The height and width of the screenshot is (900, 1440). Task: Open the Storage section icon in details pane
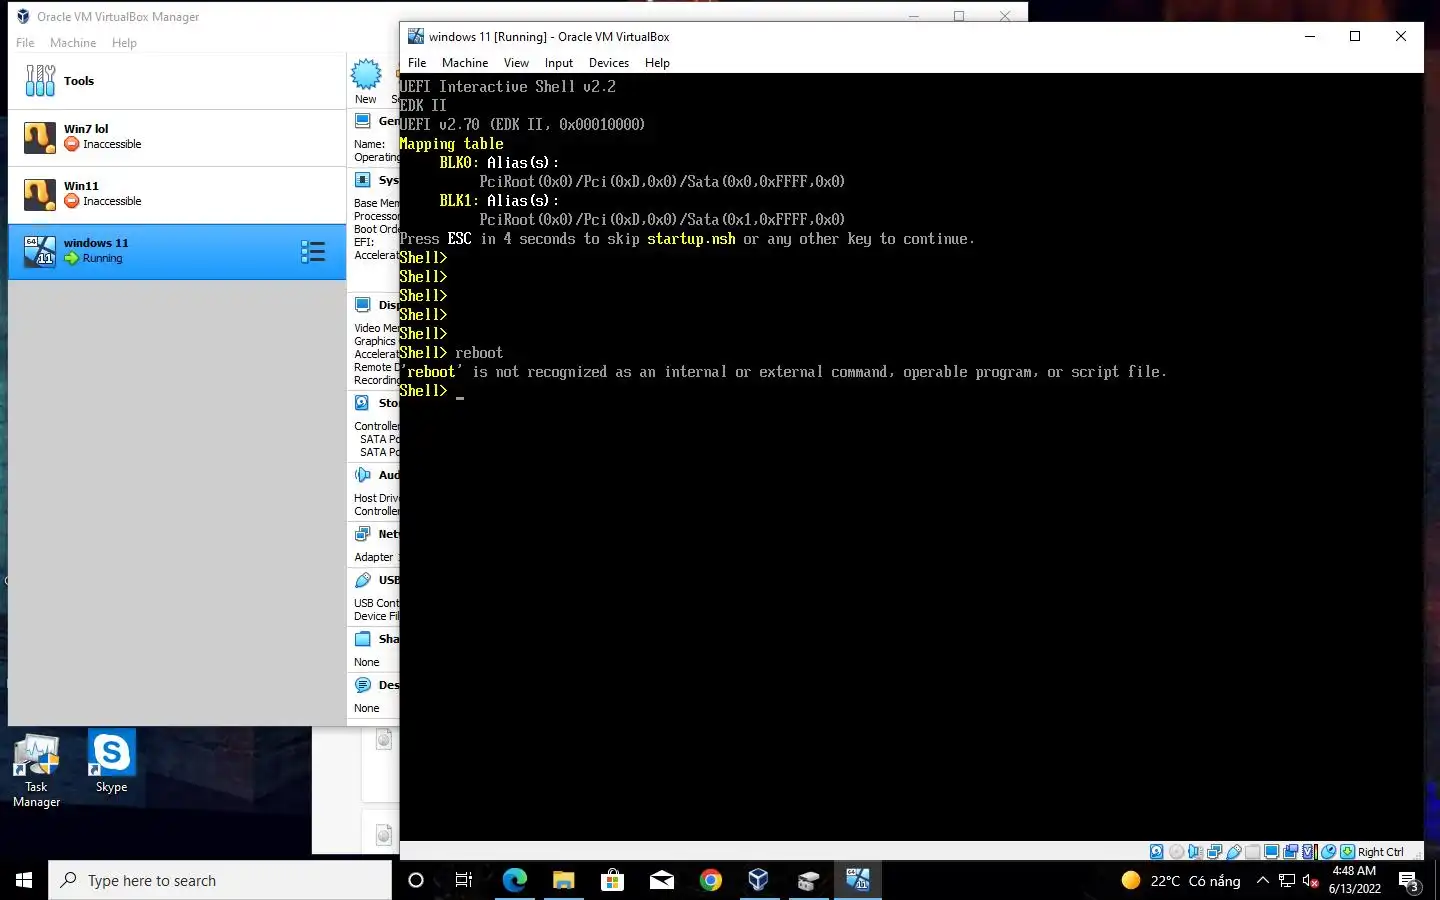(x=363, y=403)
